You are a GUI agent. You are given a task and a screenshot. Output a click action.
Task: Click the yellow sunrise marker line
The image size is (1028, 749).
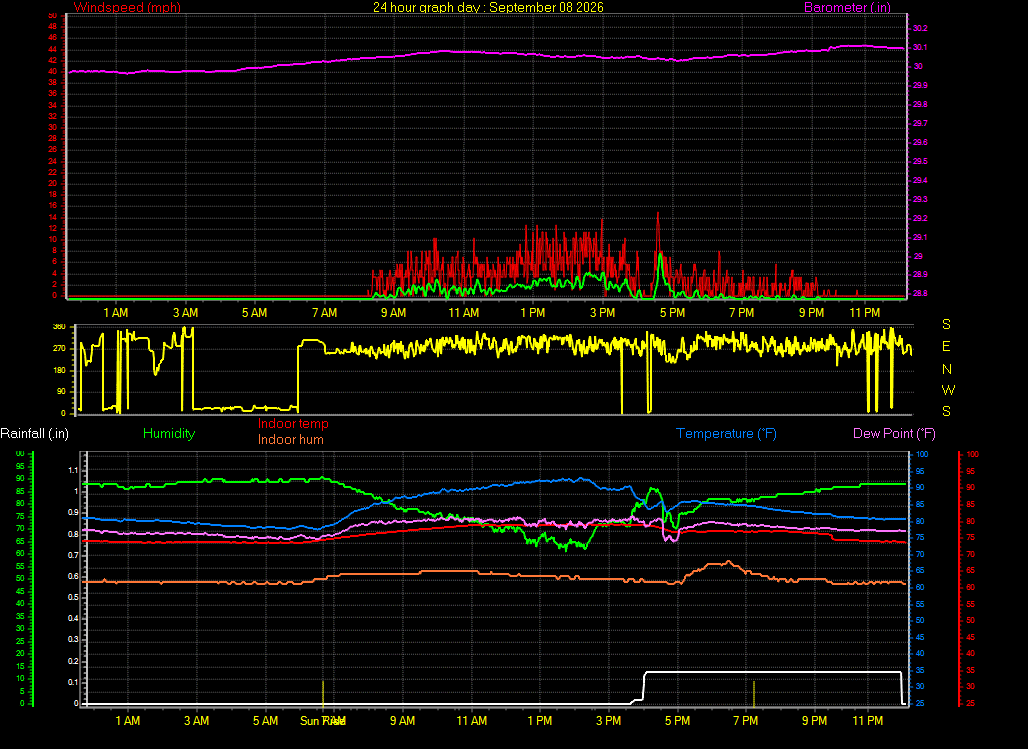pyautogui.click(x=323, y=693)
